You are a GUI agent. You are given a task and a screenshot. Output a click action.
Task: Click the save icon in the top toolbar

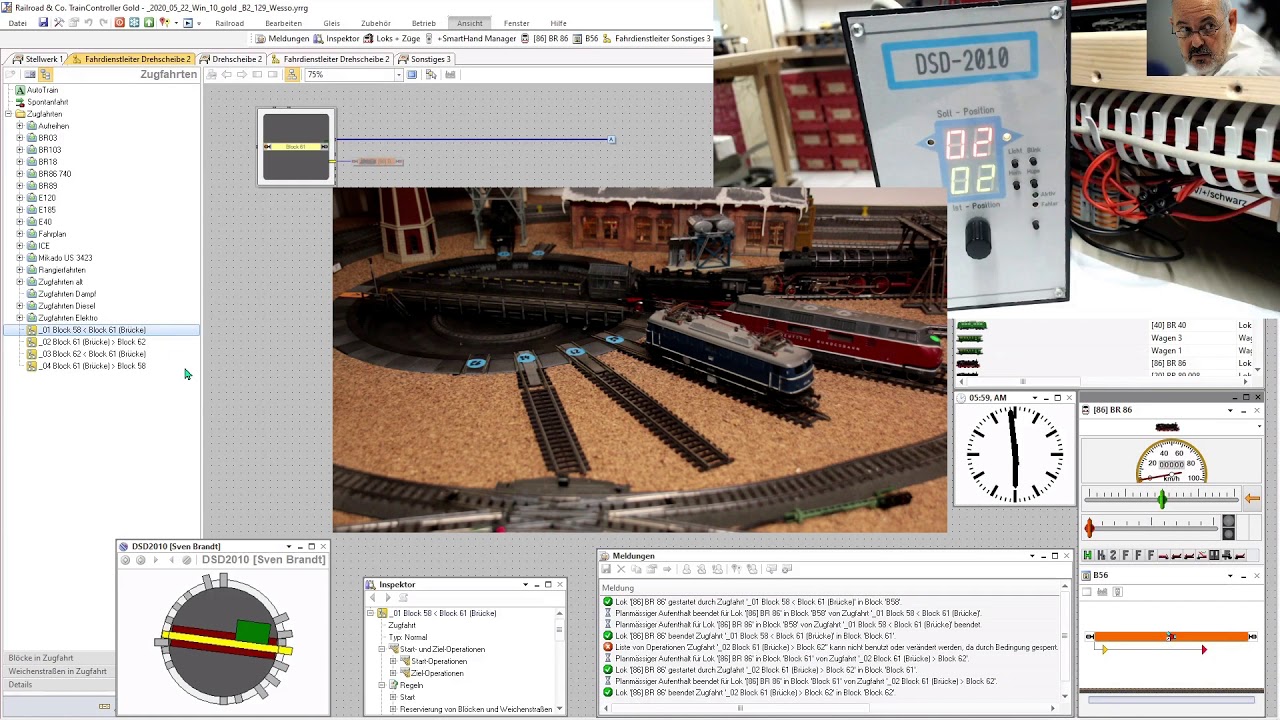pyautogui.click(x=43, y=22)
